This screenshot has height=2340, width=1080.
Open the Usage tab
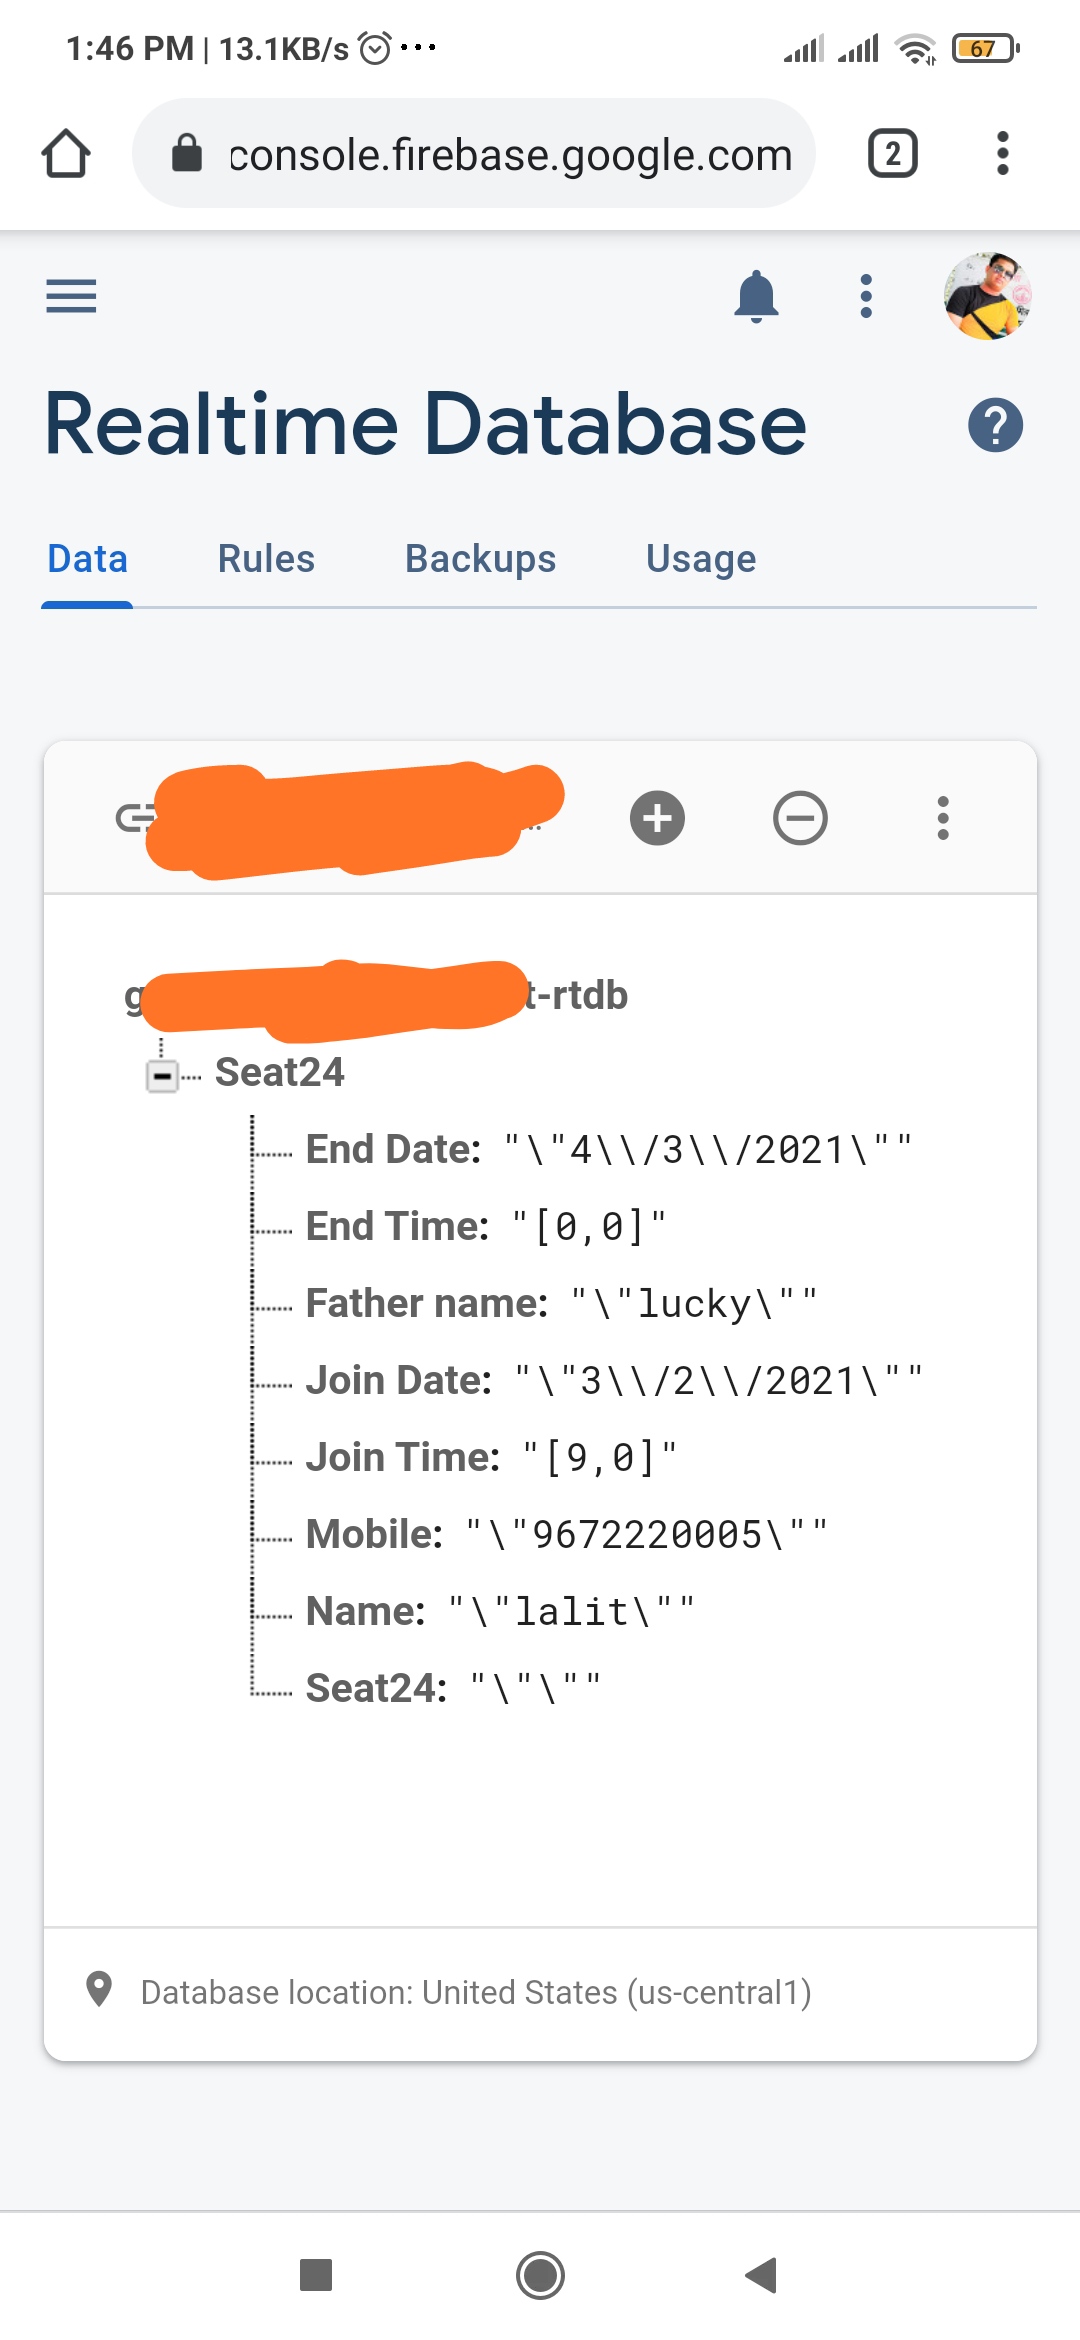[x=701, y=559]
